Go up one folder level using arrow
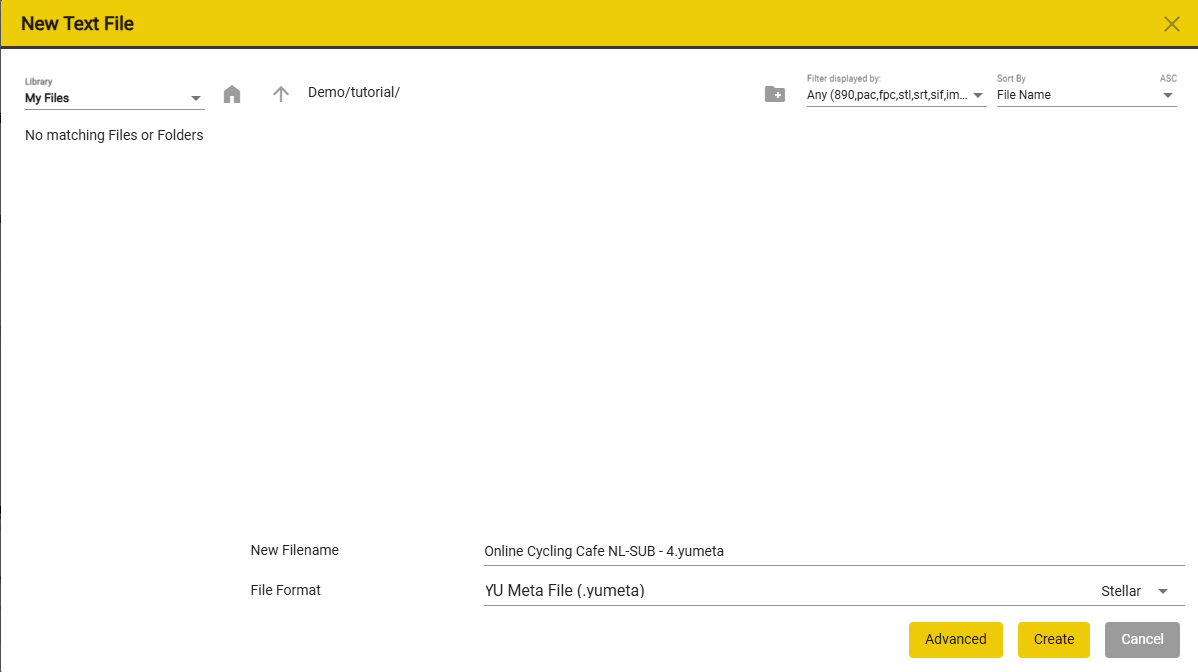The width and height of the screenshot is (1198, 672). point(281,94)
